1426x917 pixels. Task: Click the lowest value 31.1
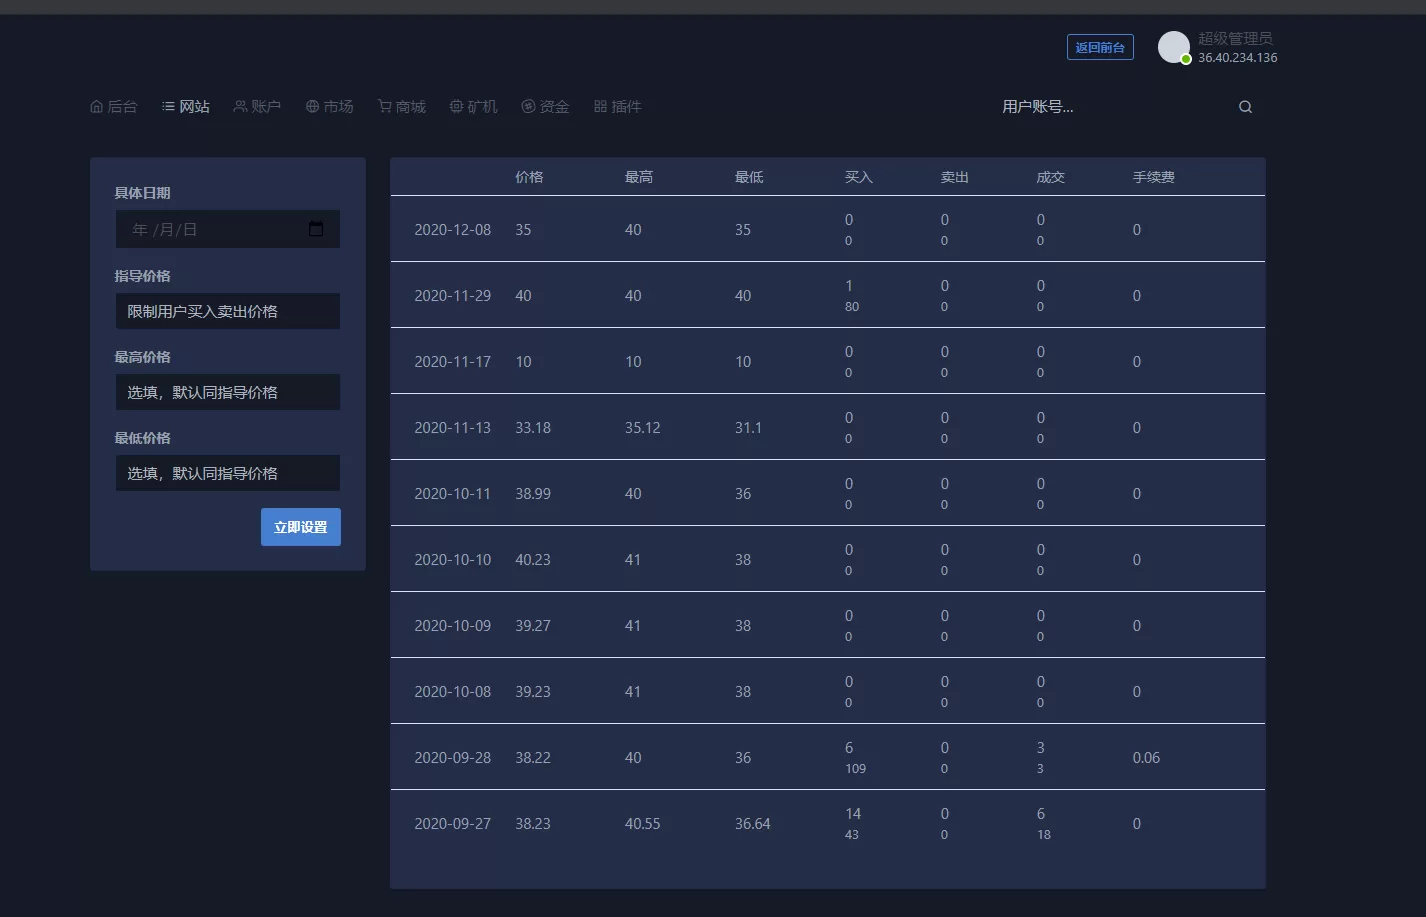click(748, 428)
